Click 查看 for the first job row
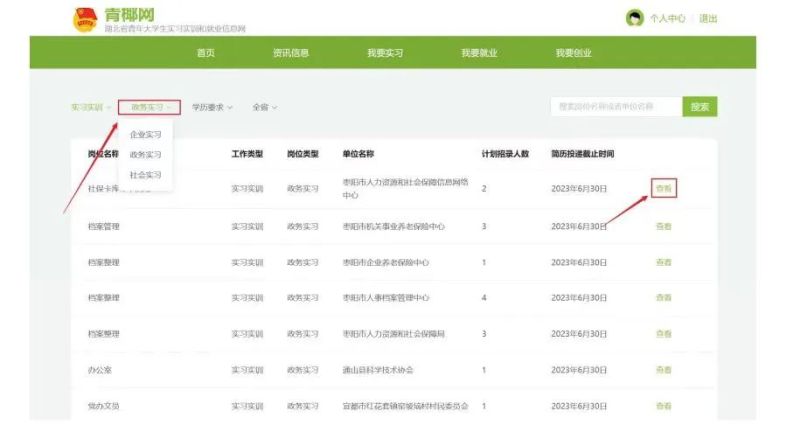800x439 pixels. tap(664, 188)
